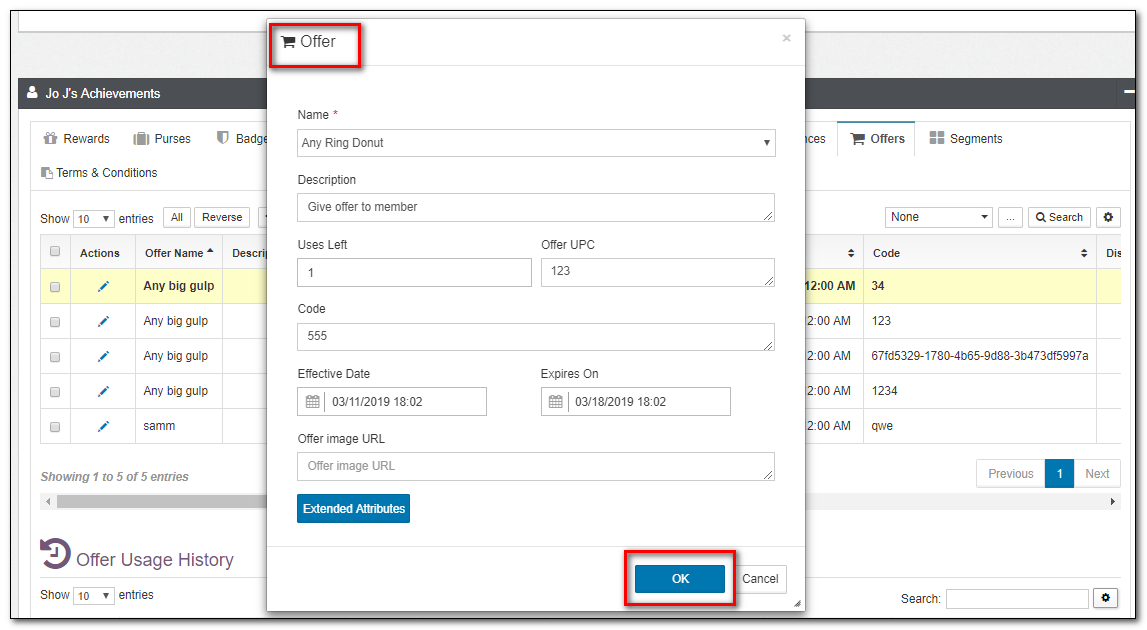Open the Name dropdown showing Any Ring Donut
1147x630 pixels.
536,143
